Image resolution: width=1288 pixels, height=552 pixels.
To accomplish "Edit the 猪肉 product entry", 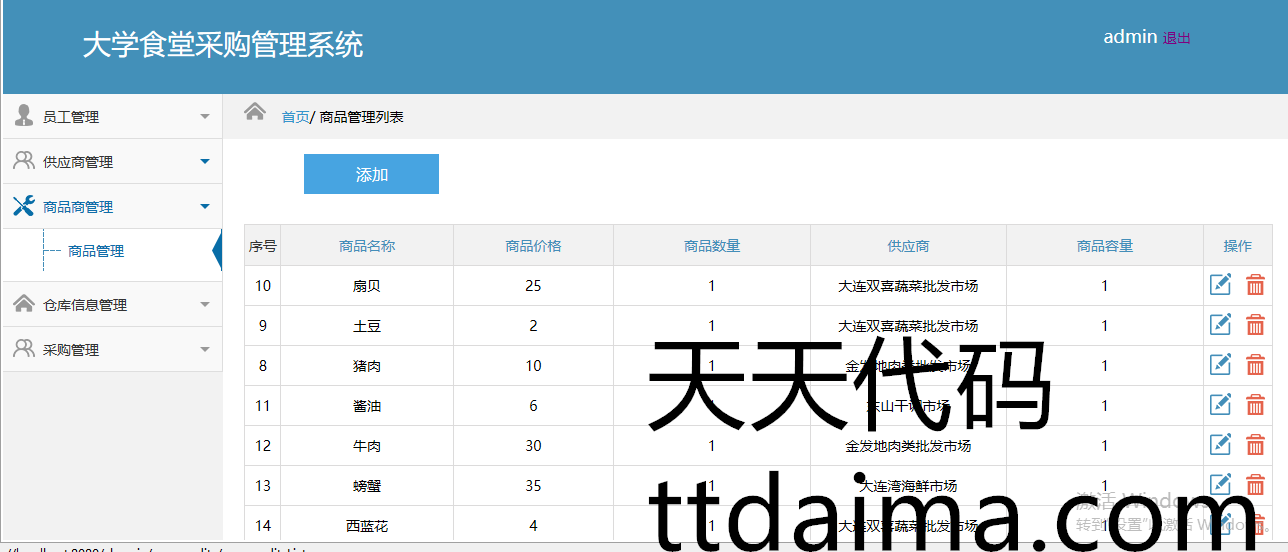I will (x=1220, y=365).
